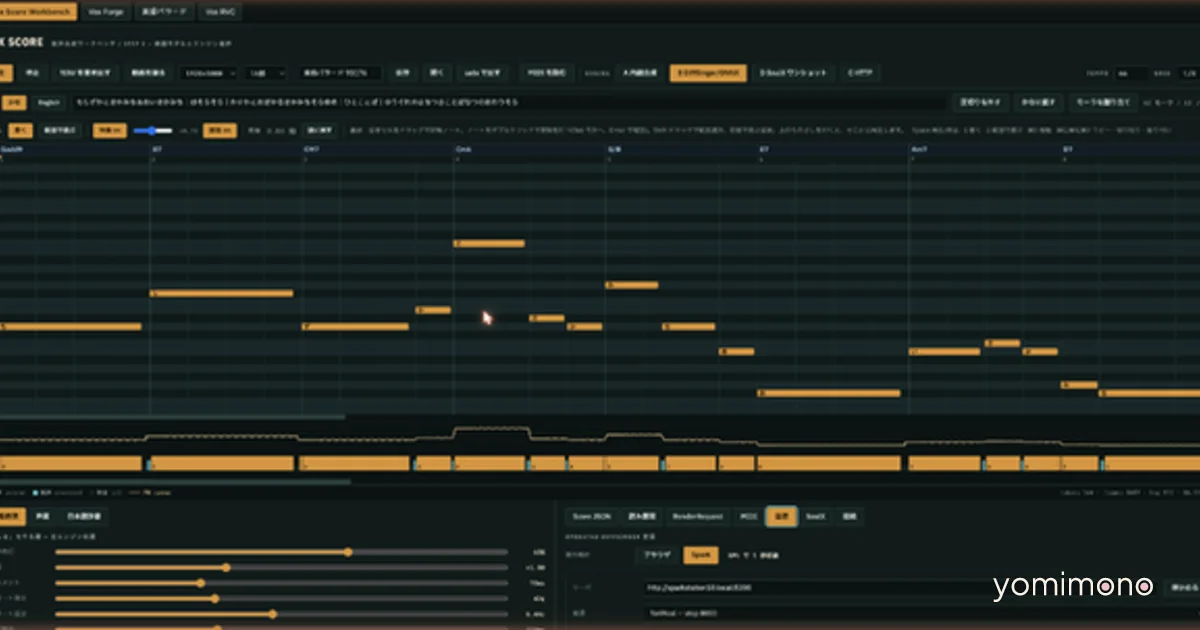Click the solo export button
The height and width of the screenshot is (630, 1200).
[x=483, y=73]
